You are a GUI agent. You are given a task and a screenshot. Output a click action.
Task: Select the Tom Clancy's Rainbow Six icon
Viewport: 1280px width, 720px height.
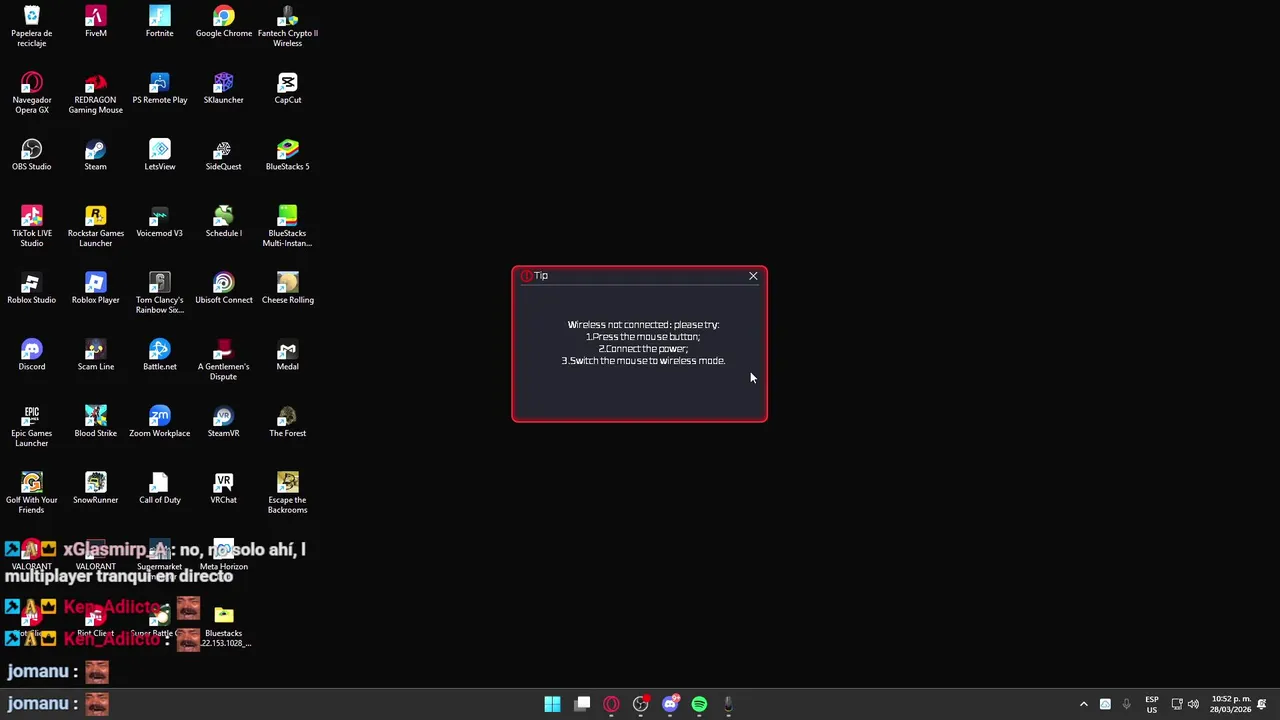pyautogui.click(x=159, y=293)
